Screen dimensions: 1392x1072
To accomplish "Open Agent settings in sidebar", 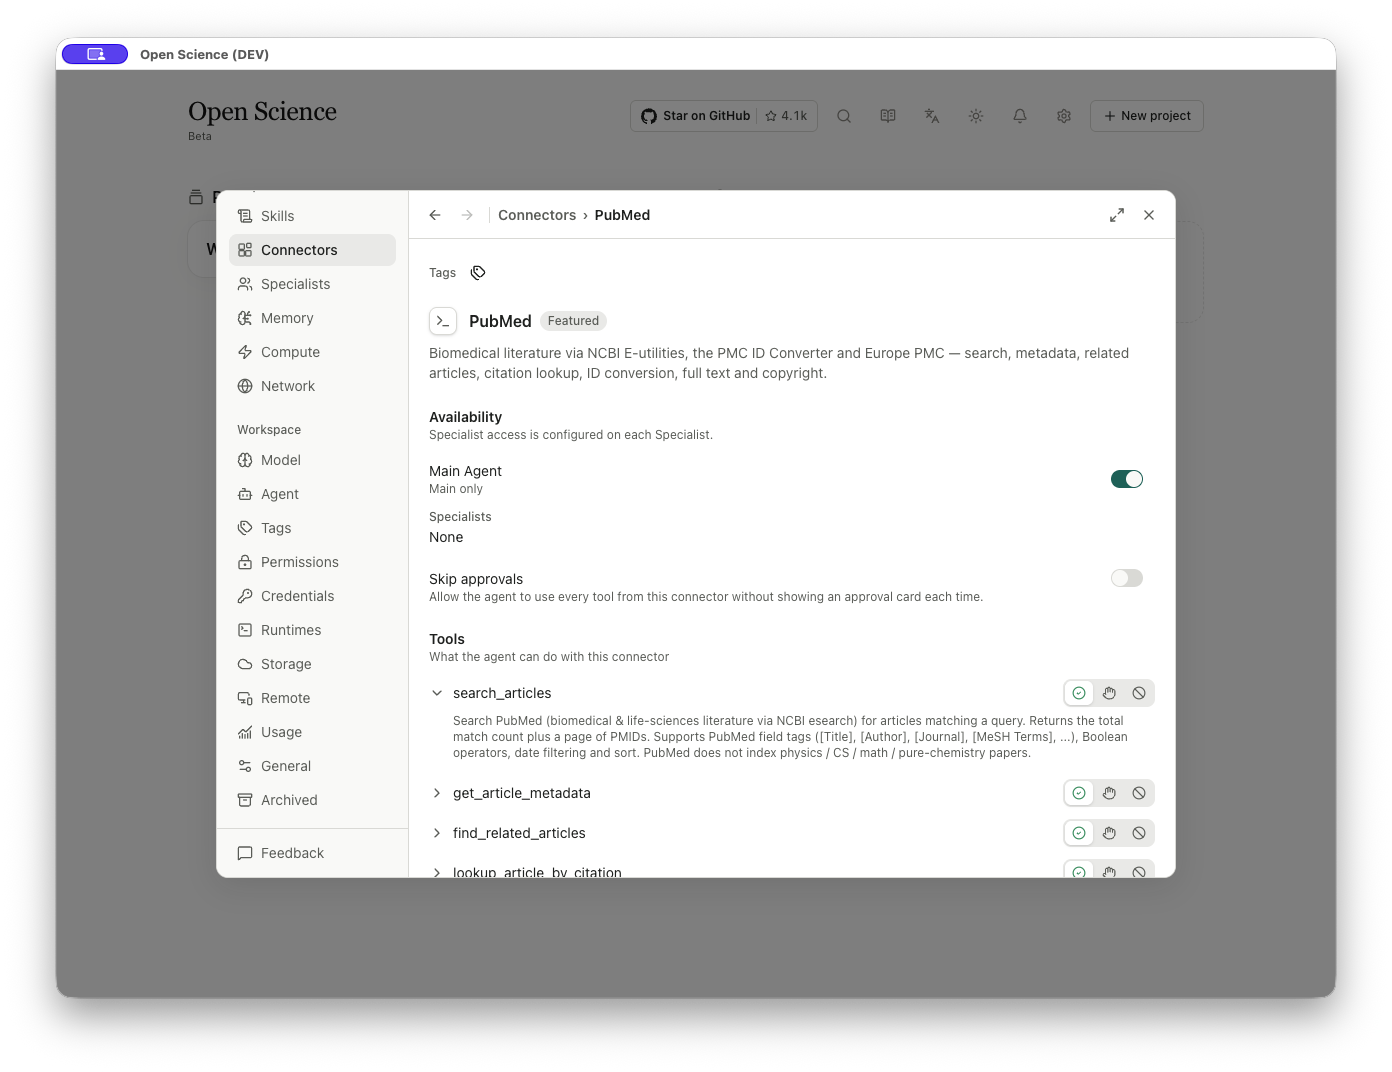I will pos(312,494).
